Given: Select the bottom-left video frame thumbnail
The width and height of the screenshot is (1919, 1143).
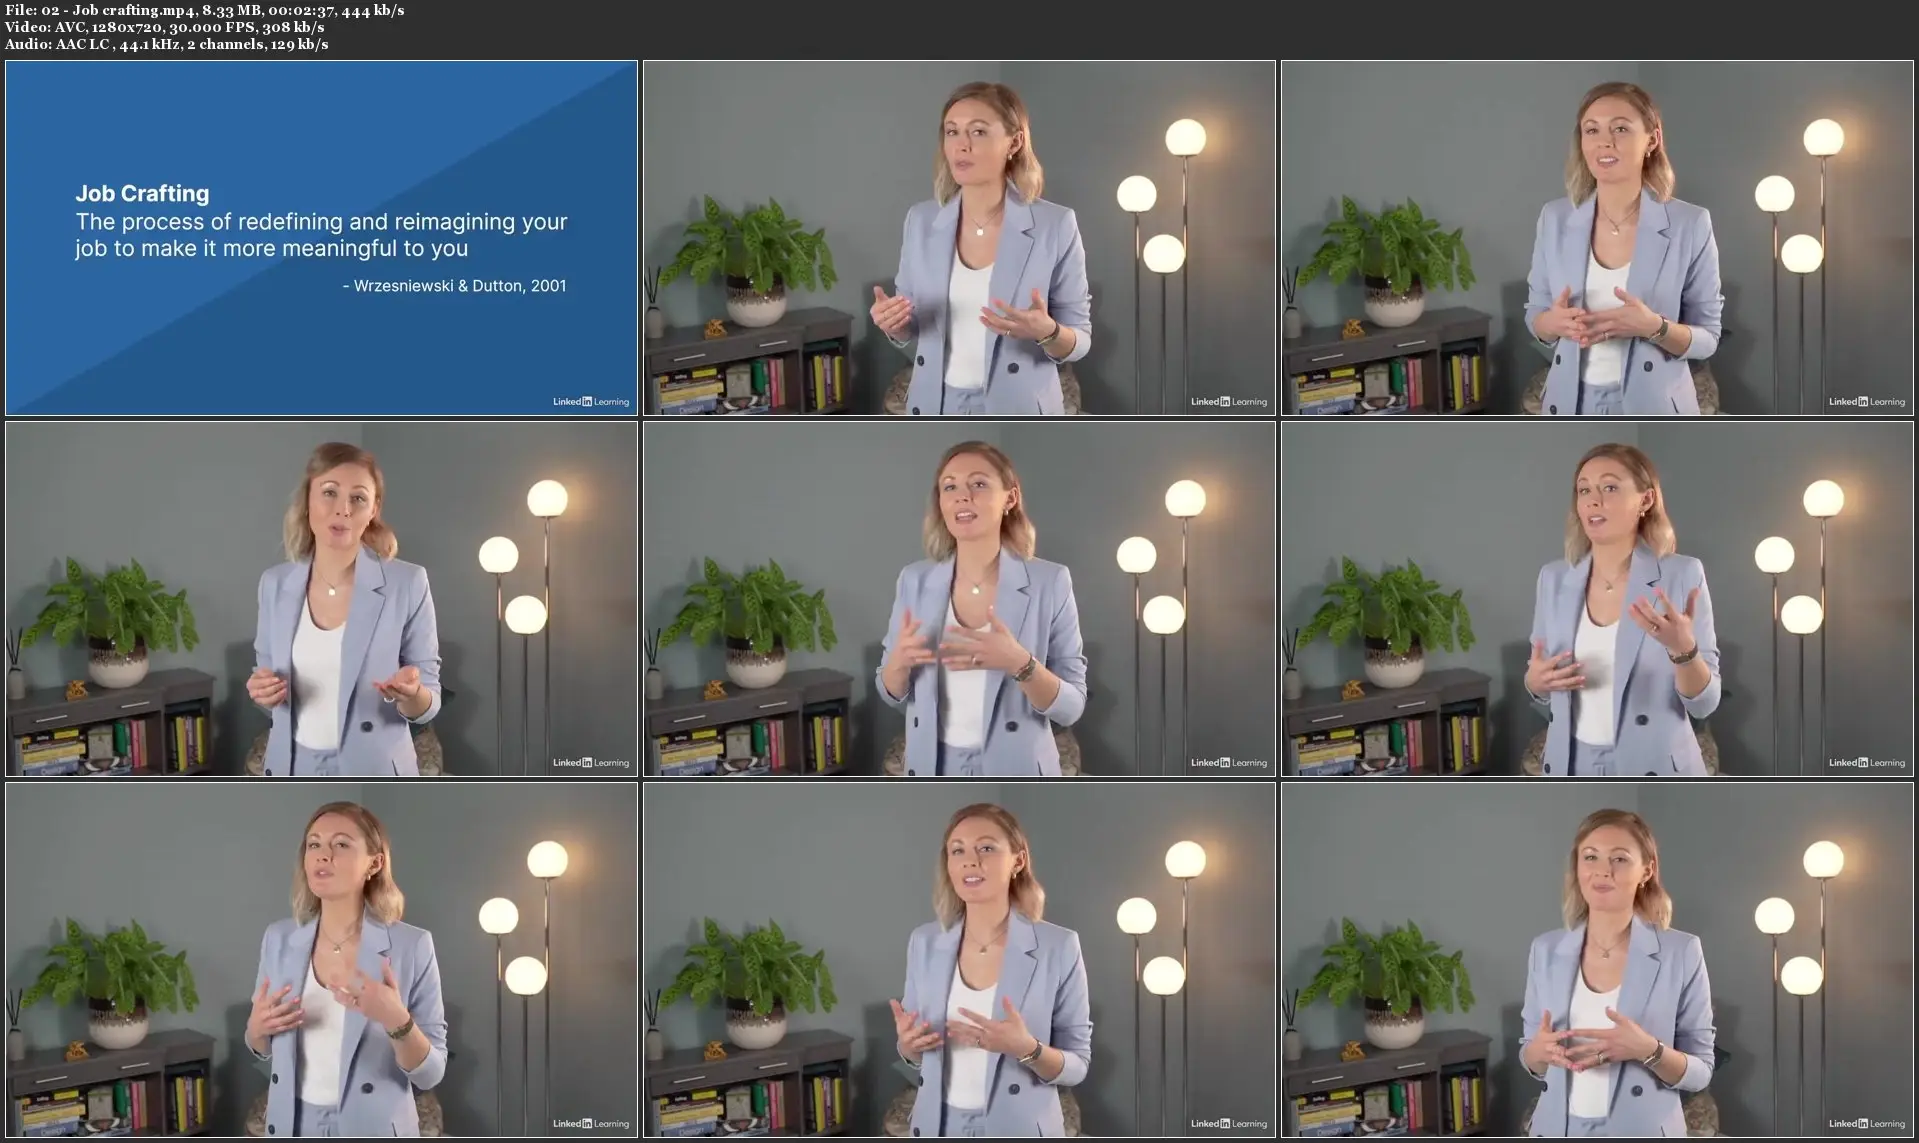Looking at the screenshot, I should 321,960.
